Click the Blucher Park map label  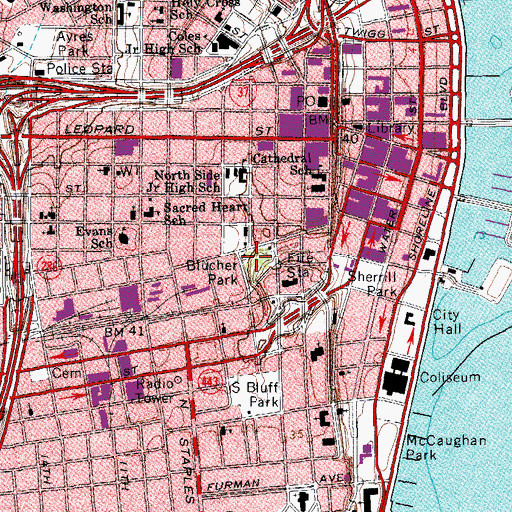(213, 272)
